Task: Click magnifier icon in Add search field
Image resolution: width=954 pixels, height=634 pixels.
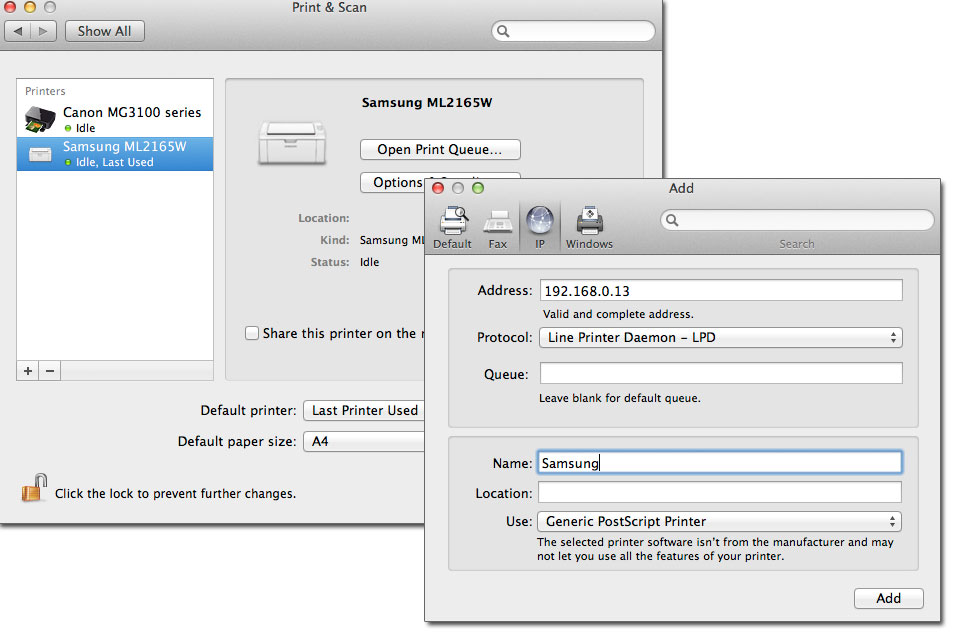Action: tap(672, 220)
